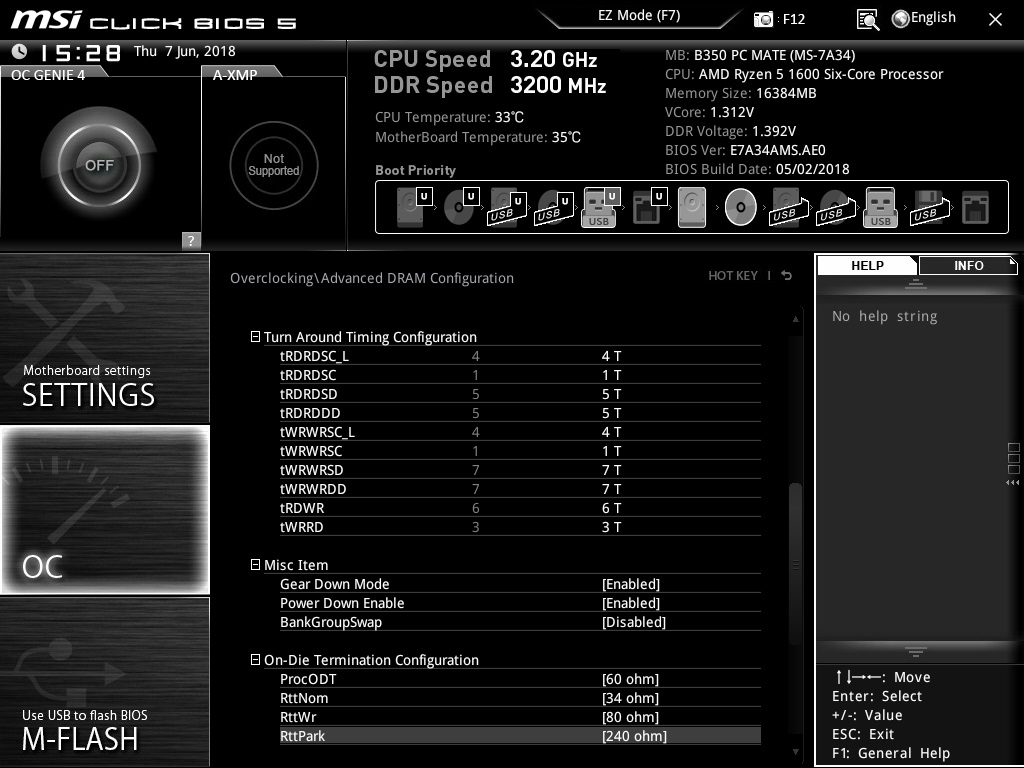Toggle the A-XMP Not Supported knob
Image resolution: width=1024 pixels, height=768 pixels.
tap(274, 165)
